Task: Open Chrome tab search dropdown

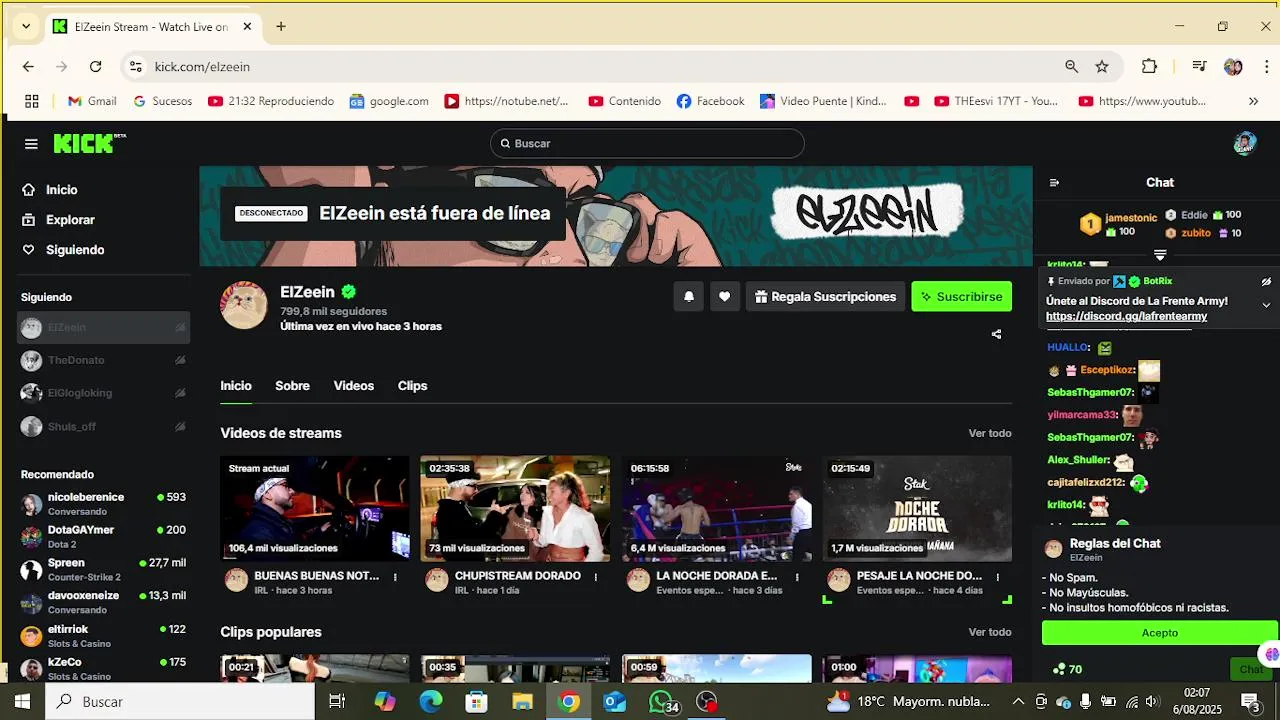Action: coord(25,27)
